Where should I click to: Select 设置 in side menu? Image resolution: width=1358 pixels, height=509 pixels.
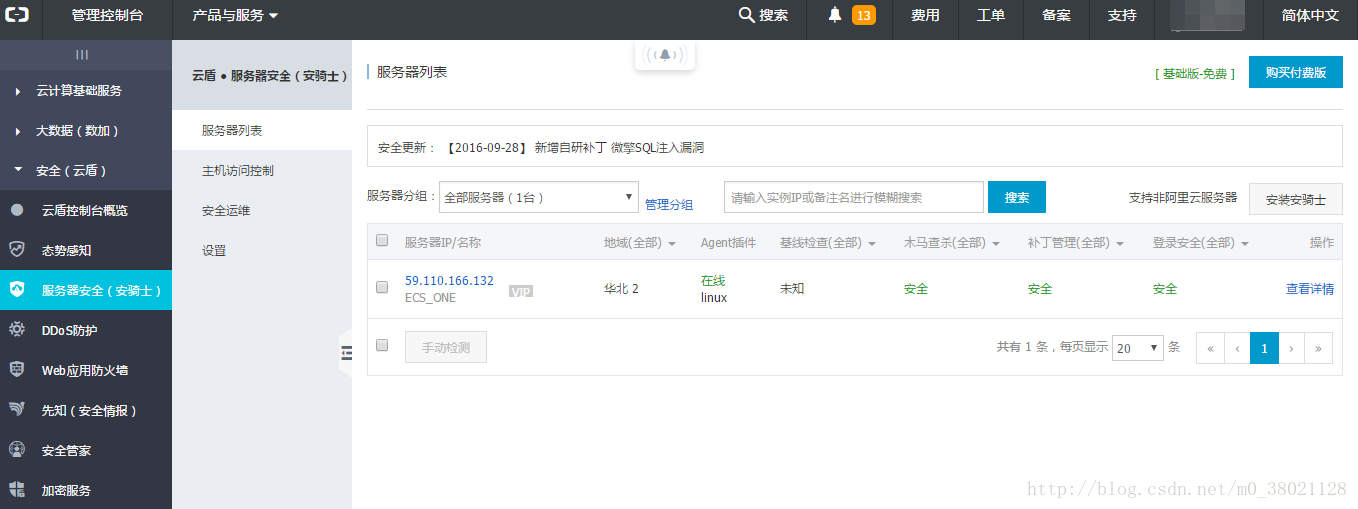click(262, 250)
